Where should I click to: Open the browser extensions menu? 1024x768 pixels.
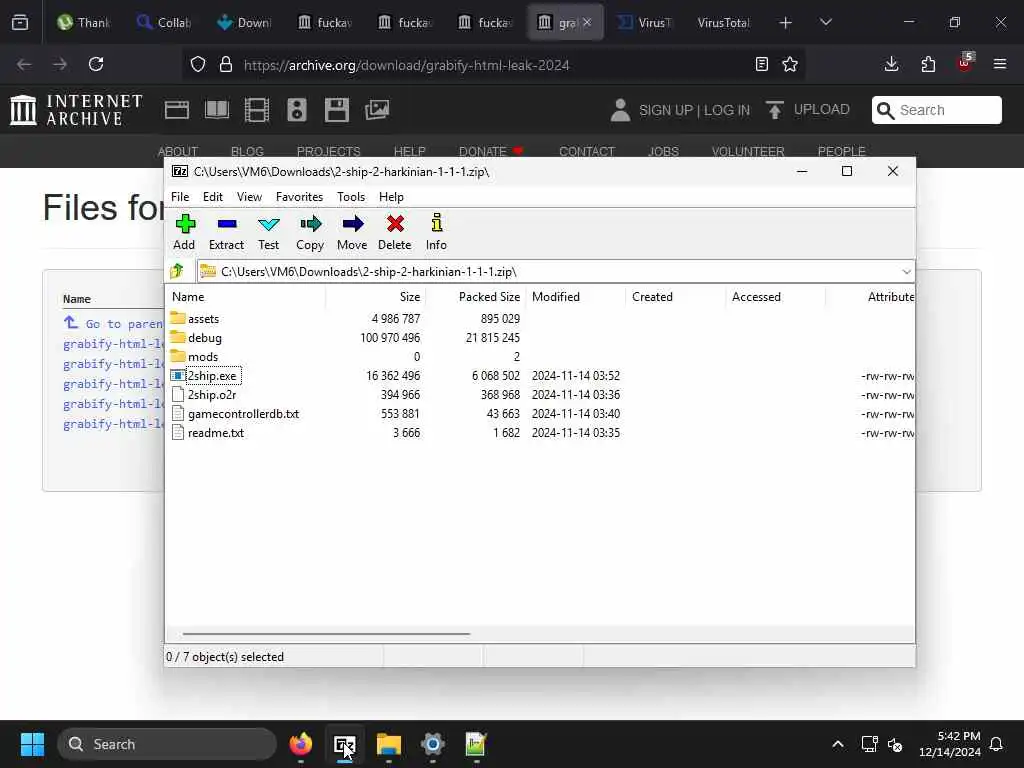click(x=928, y=64)
